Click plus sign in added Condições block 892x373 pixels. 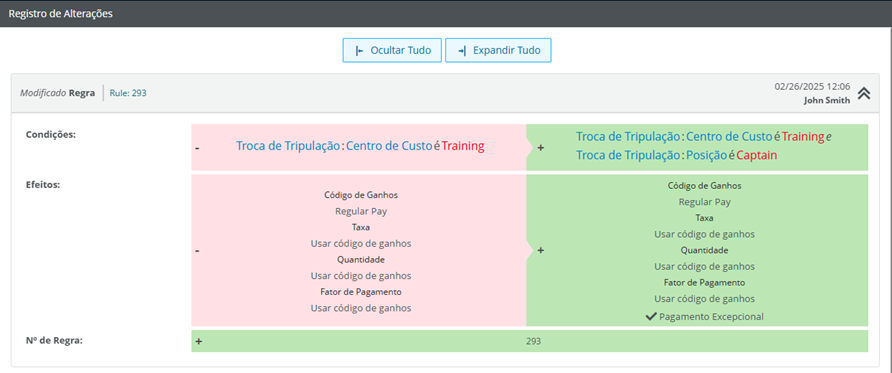coord(540,147)
